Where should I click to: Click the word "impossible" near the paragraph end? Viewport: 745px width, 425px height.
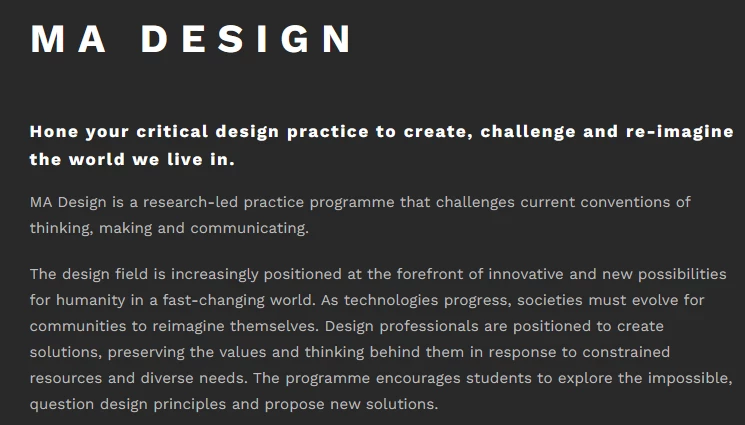pyautogui.click(x=688, y=378)
